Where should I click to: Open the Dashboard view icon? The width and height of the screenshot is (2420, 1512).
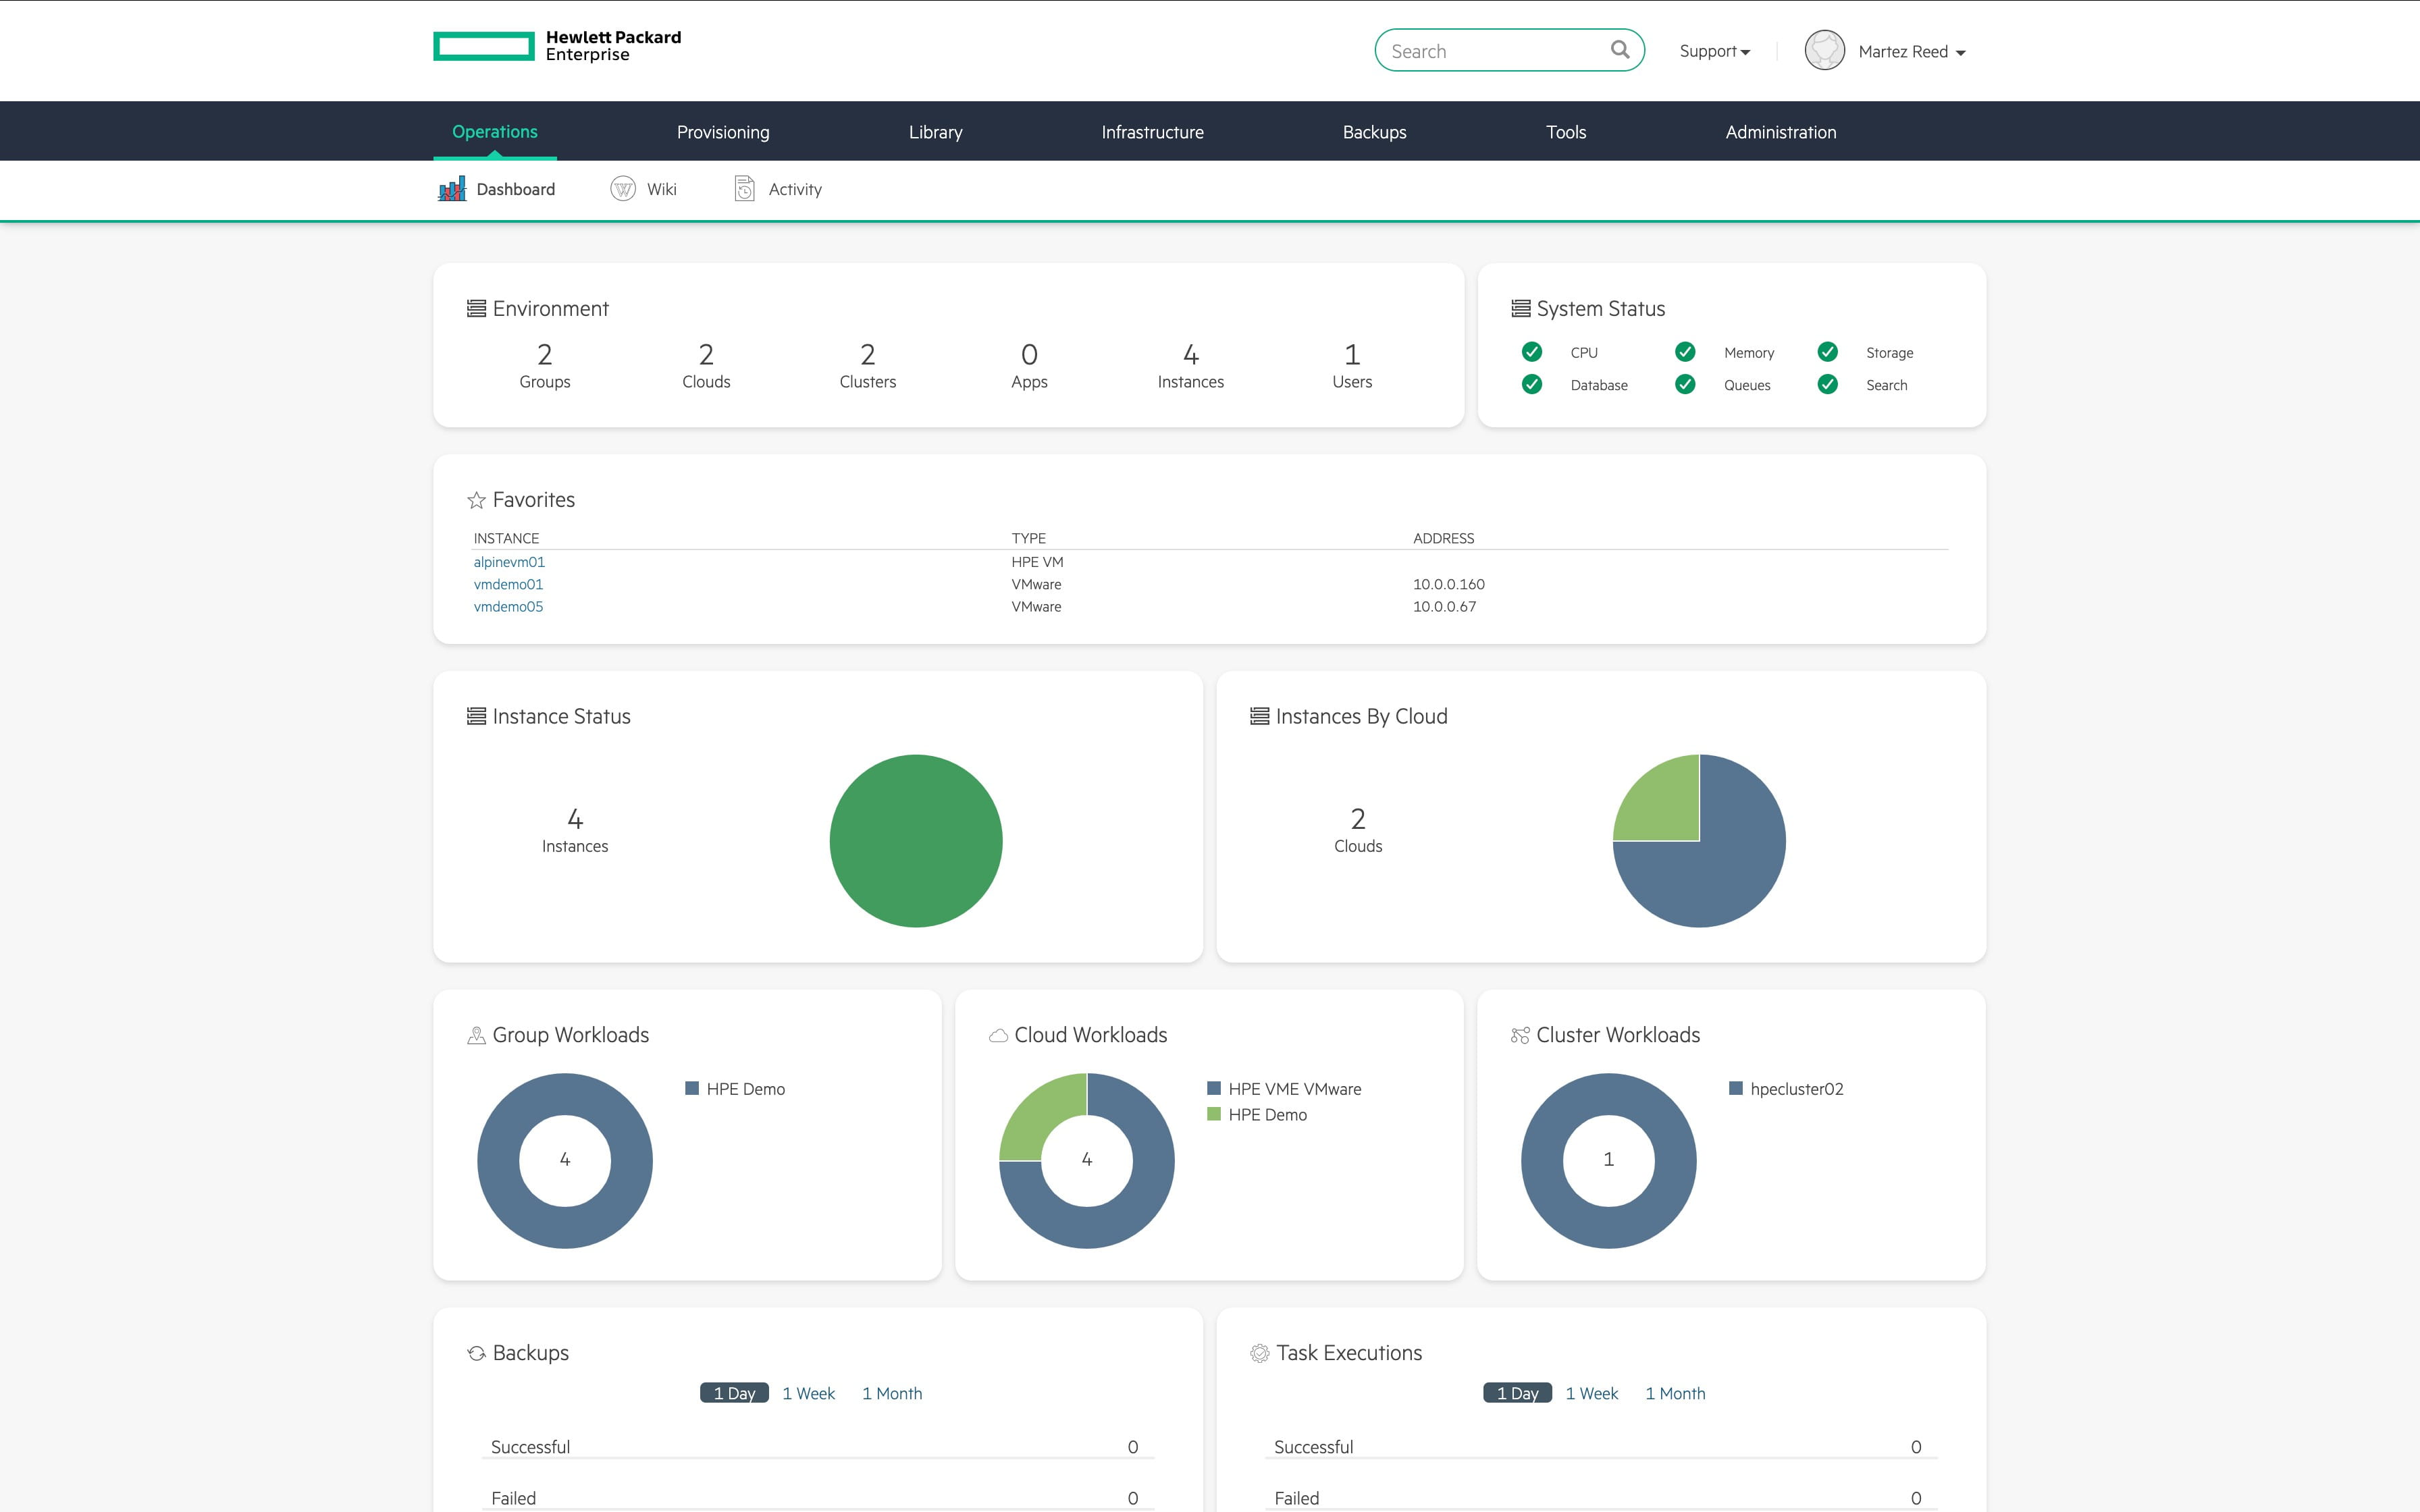click(x=453, y=188)
